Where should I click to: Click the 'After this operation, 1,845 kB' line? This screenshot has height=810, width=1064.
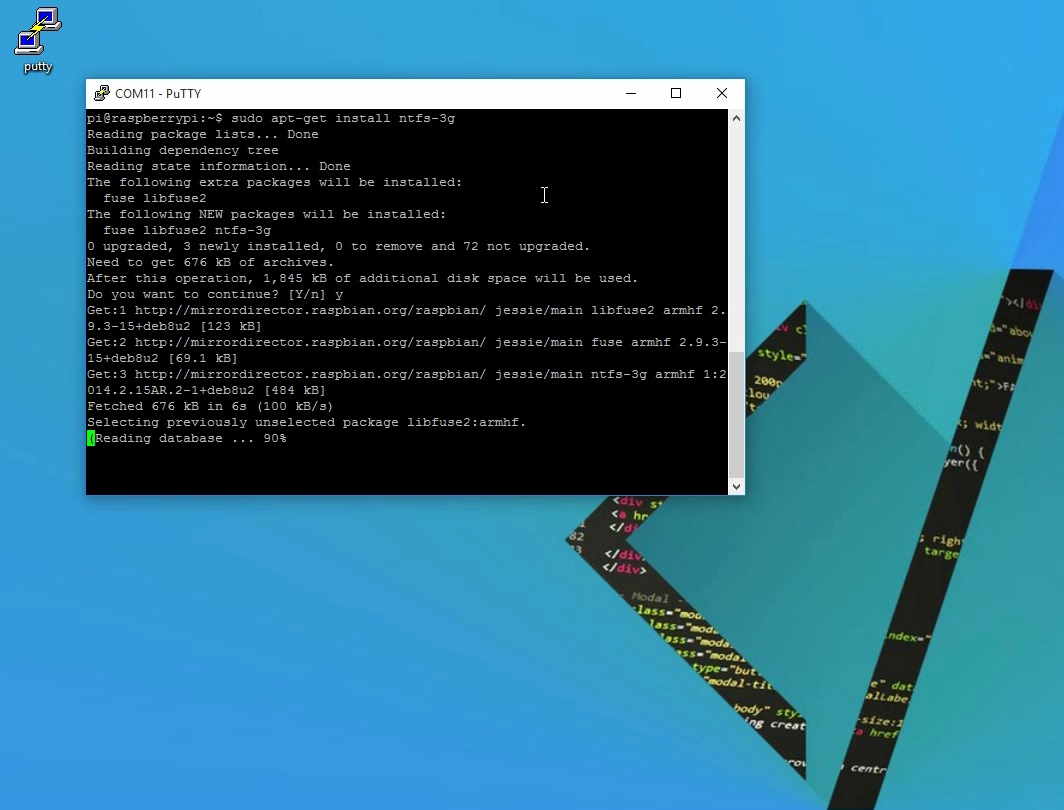[x=362, y=278]
